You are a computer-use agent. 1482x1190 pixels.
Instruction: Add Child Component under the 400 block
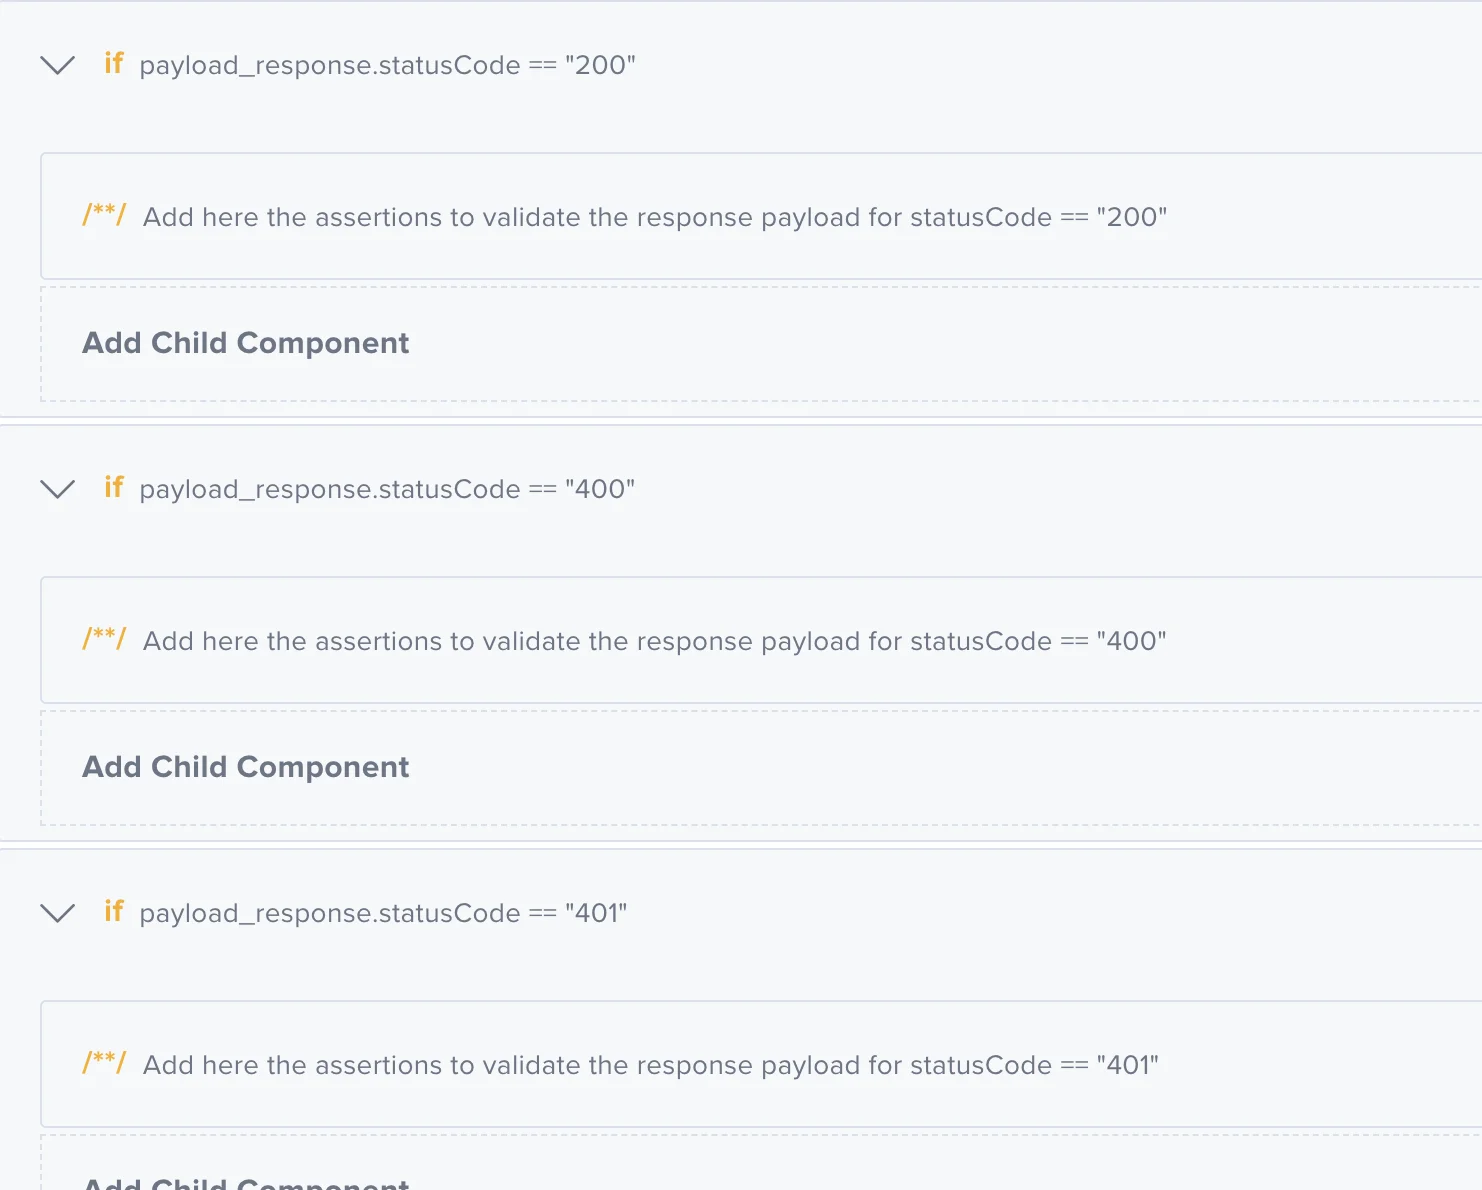click(246, 767)
